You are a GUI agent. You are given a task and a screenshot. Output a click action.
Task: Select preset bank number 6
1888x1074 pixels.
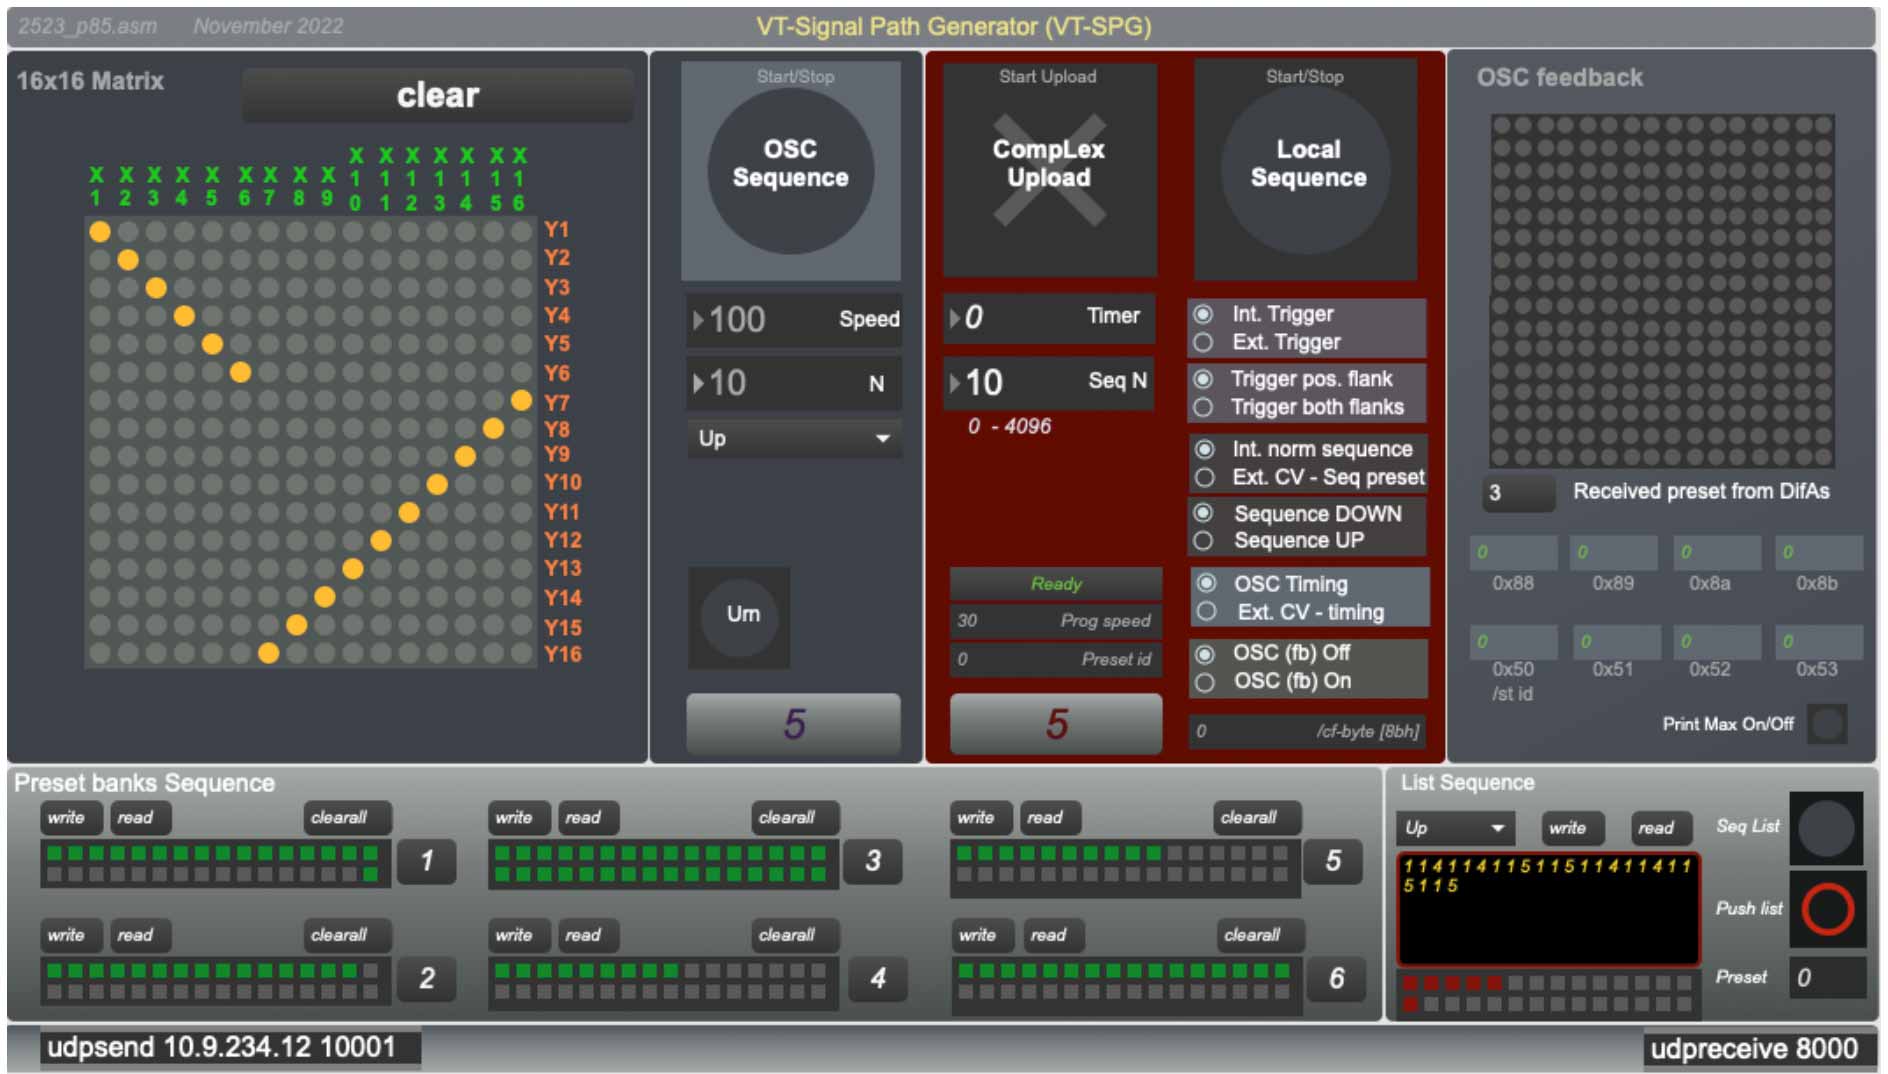(1336, 978)
